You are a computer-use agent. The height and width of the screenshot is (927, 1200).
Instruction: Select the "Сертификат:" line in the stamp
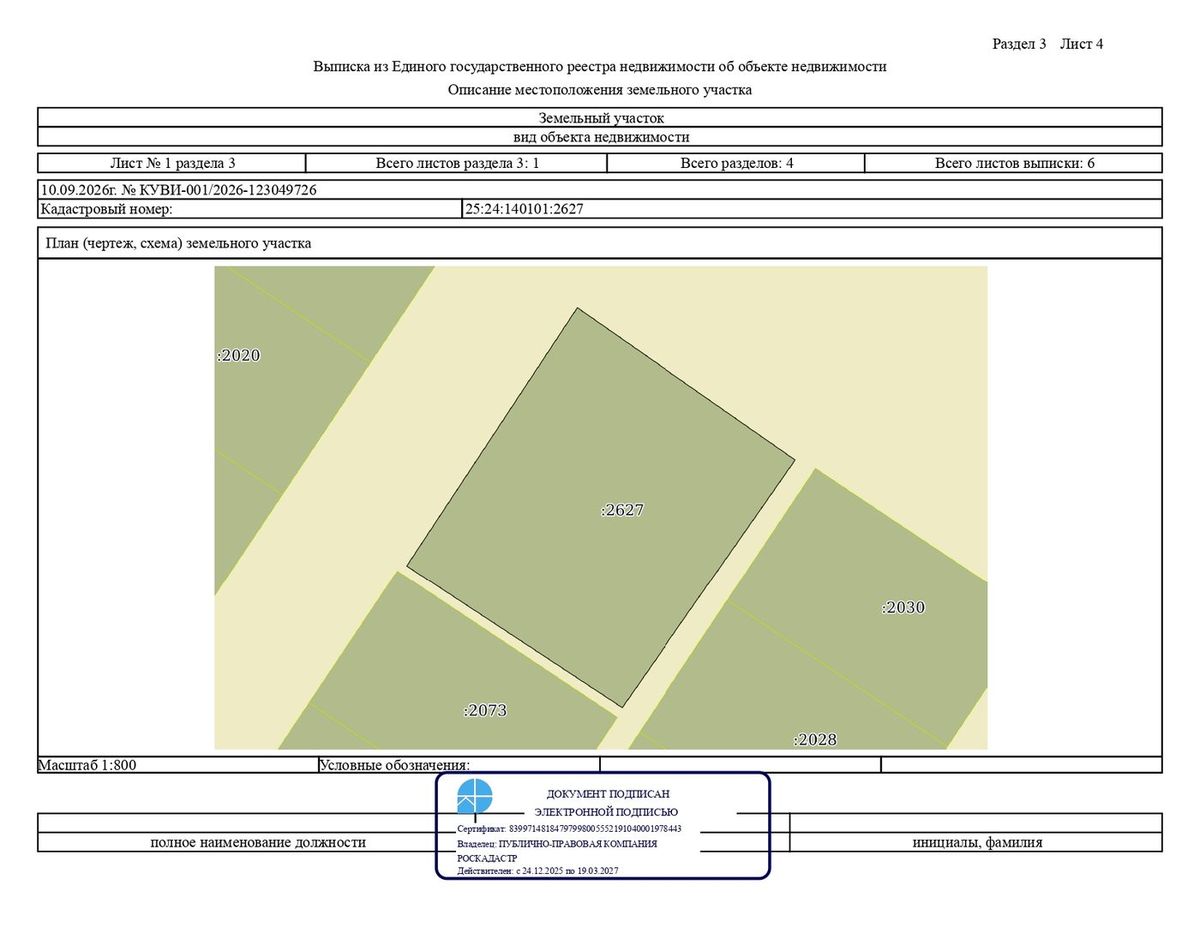(x=569, y=829)
